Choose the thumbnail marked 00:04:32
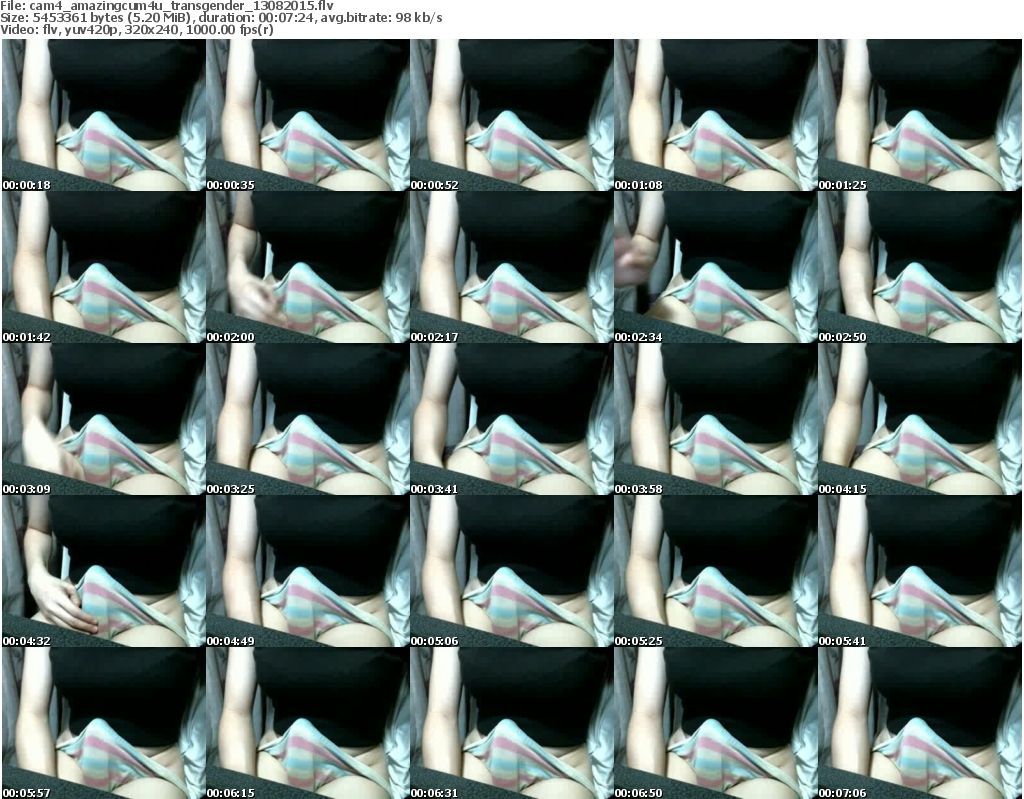The height and width of the screenshot is (799, 1024). point(104,571)
